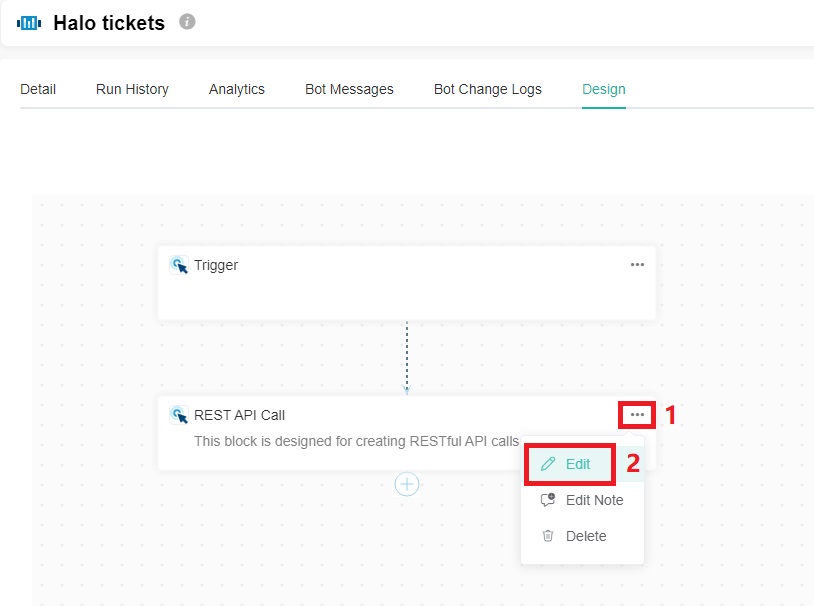Open the Bot Change Logs tab
This screenshot has width=814, height=606.
(488, 89)
